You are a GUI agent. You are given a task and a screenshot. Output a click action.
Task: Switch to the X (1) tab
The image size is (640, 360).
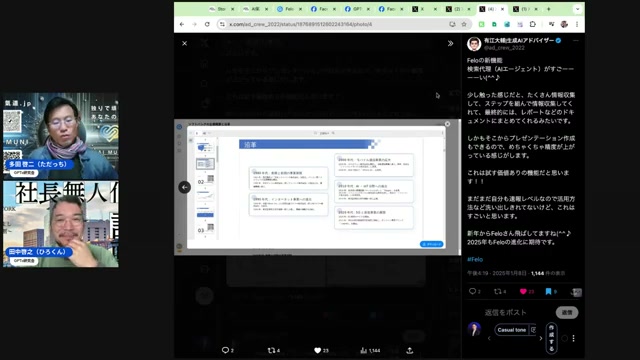(525, 9)
